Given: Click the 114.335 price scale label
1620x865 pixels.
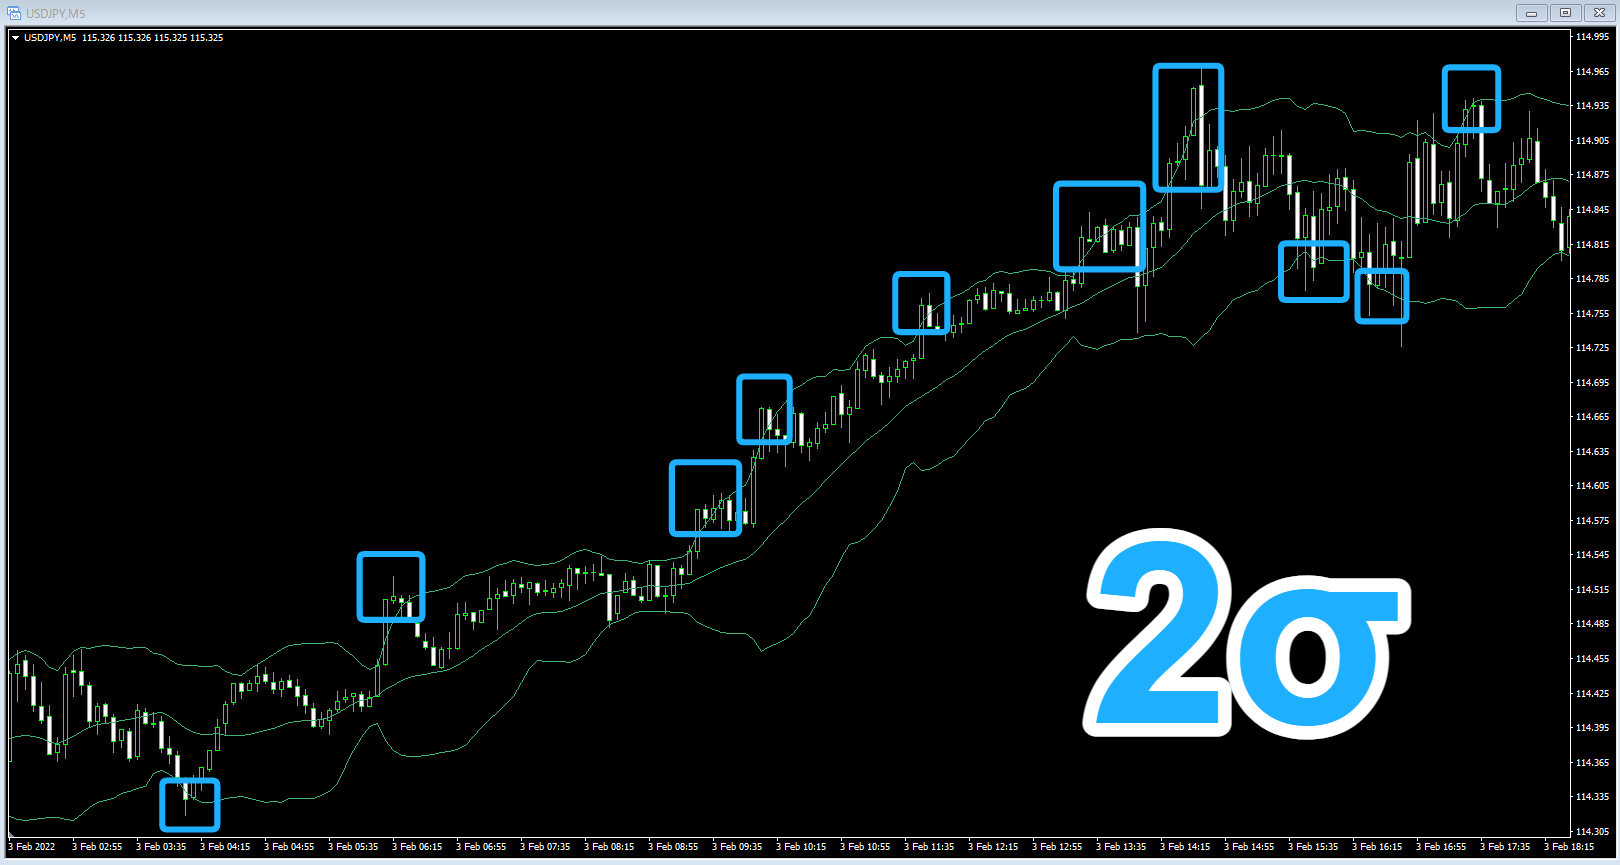Looking at the screenshot, I should click(1592, 797).
